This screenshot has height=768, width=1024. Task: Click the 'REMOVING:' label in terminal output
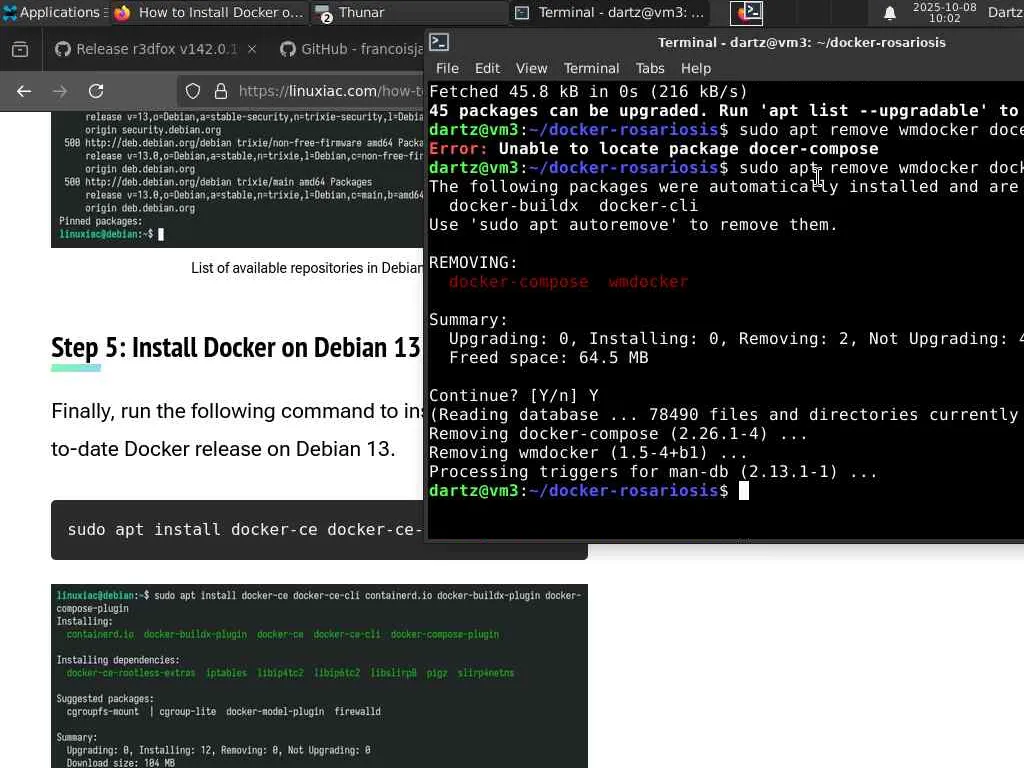(x=473, y=263)
